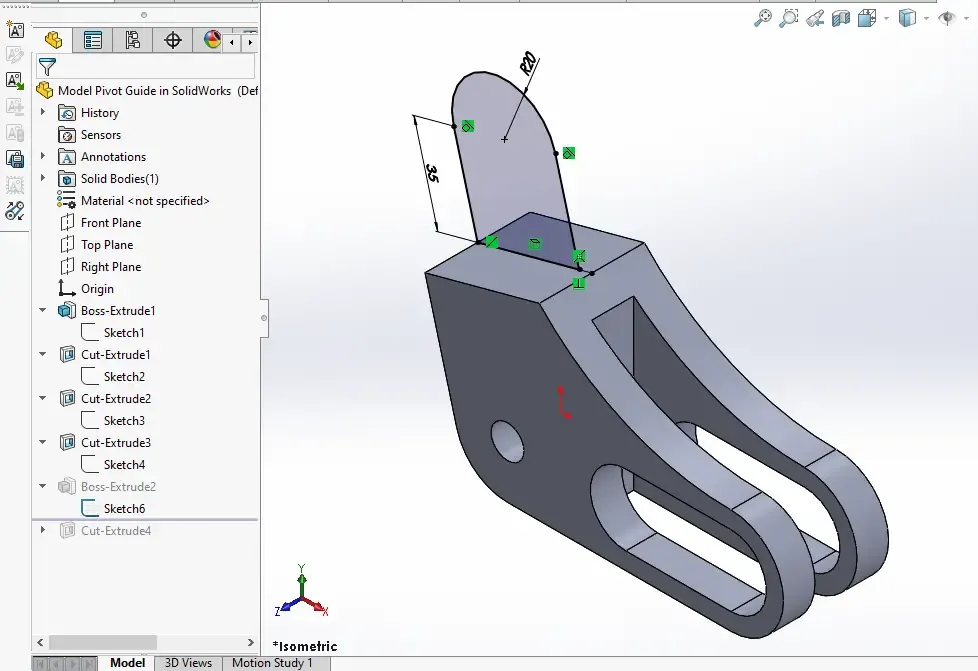
Task: Expand the Annotations folder
Action: tap(42, 156)
